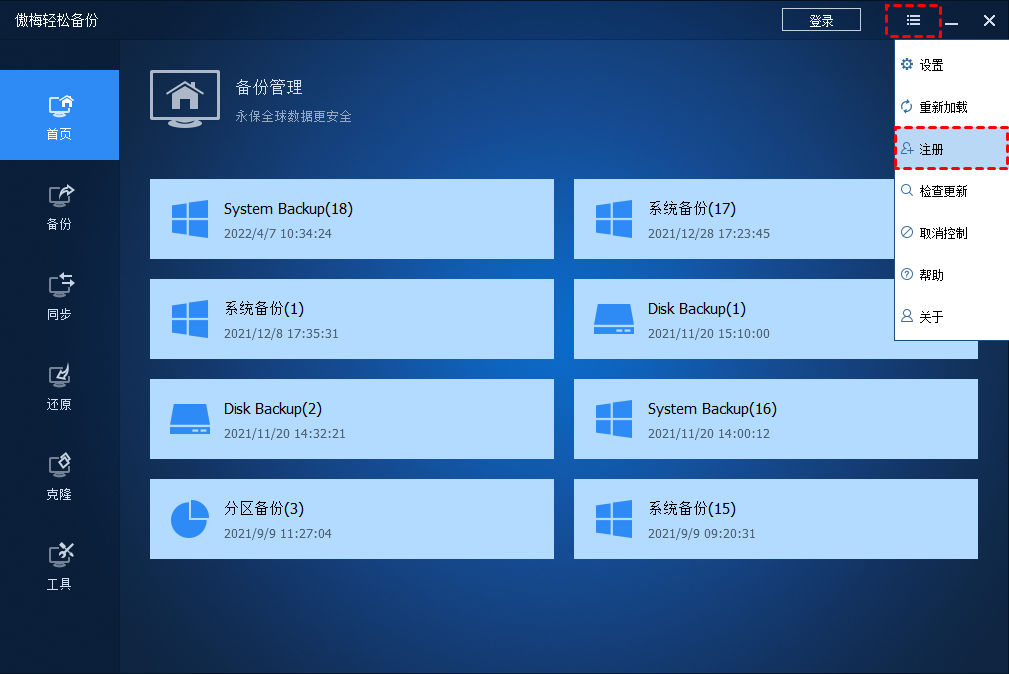This screenshot has height=674, width=1009.
Task: Click the 备份管理 heading text
Action: (x=269, y=87)
